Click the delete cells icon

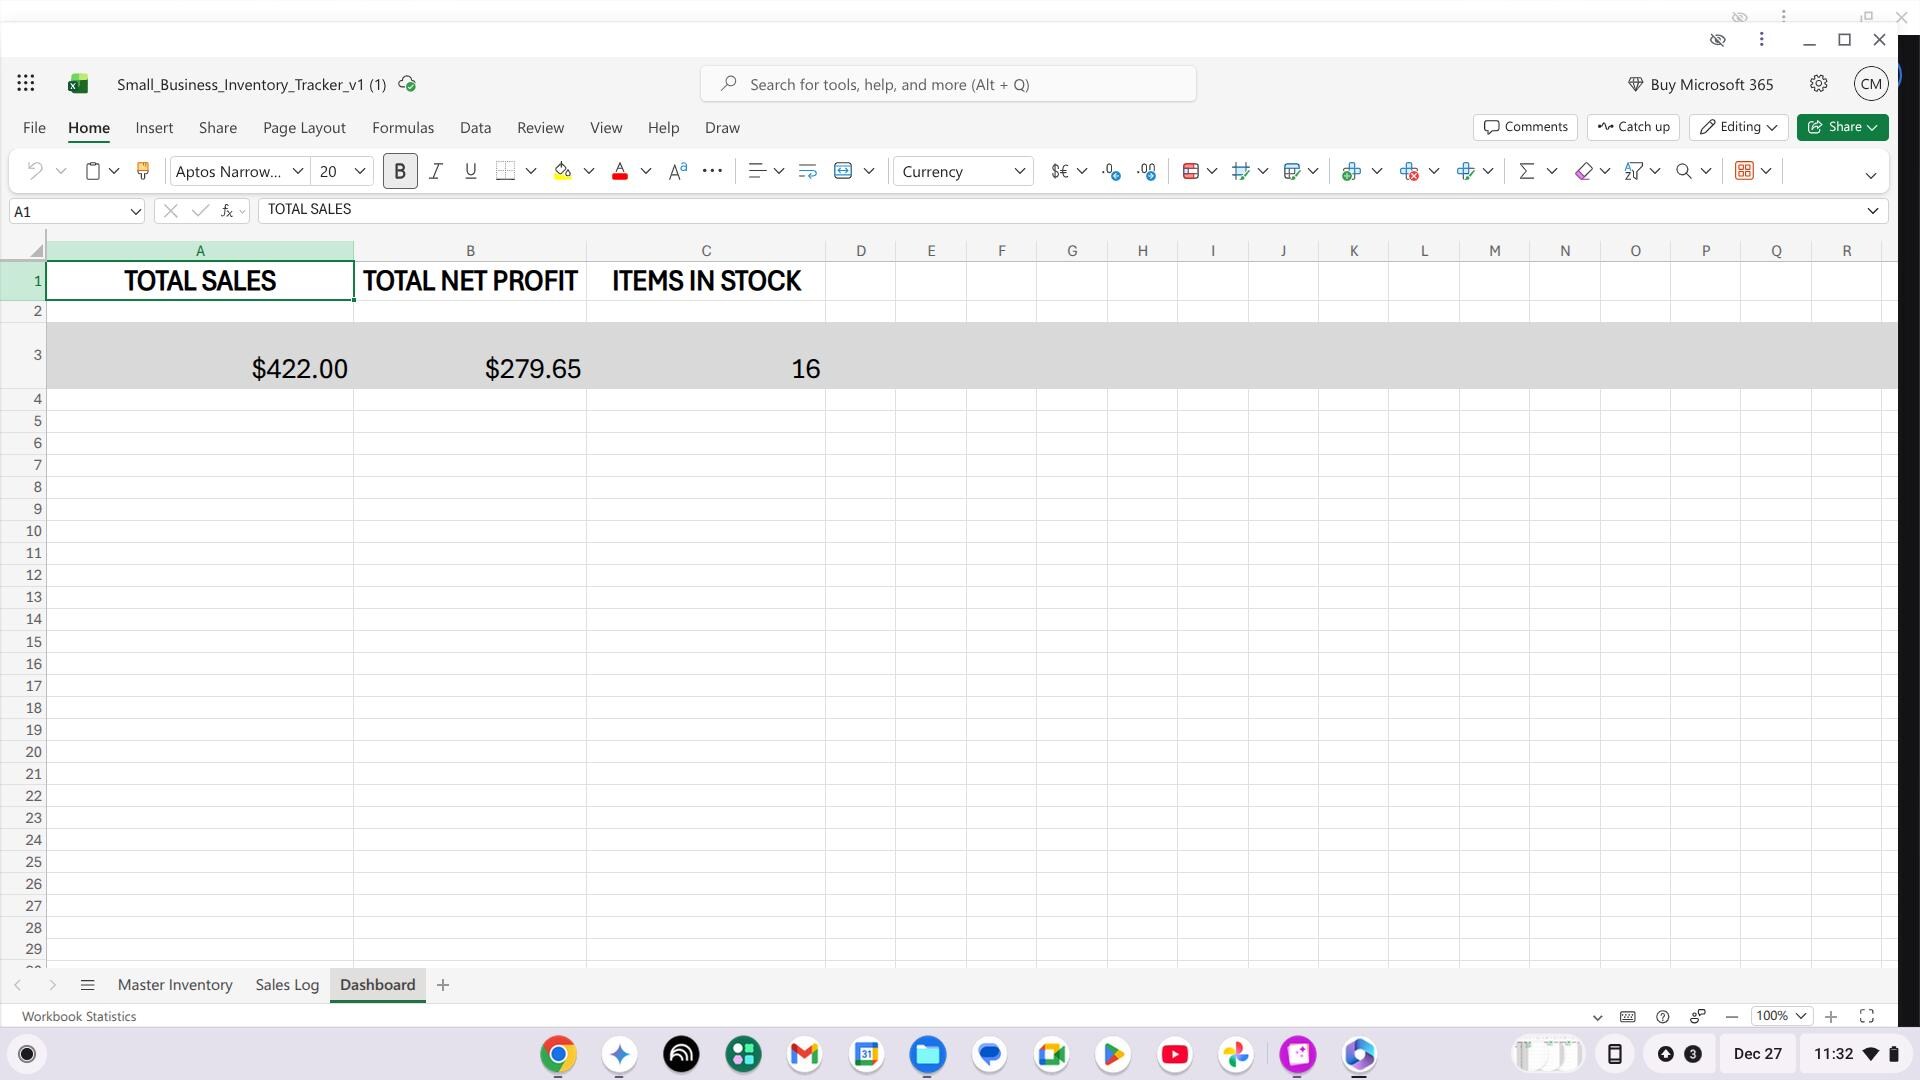[1409, 172]
